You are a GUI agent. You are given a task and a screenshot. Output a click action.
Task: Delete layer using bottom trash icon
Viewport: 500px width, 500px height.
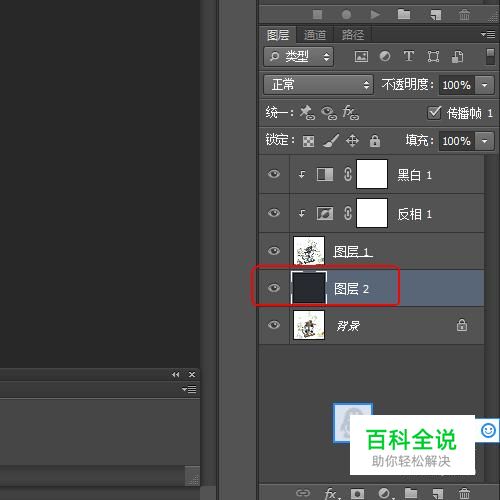click(x=464, y=493)
